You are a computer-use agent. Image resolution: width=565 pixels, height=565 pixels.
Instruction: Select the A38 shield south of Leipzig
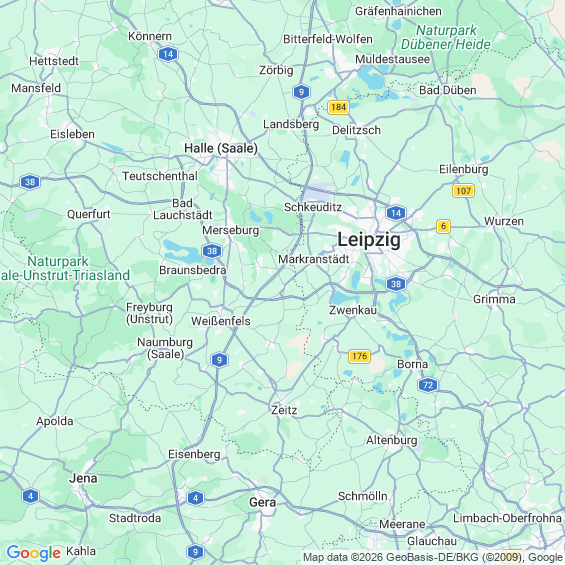[396, 284]
